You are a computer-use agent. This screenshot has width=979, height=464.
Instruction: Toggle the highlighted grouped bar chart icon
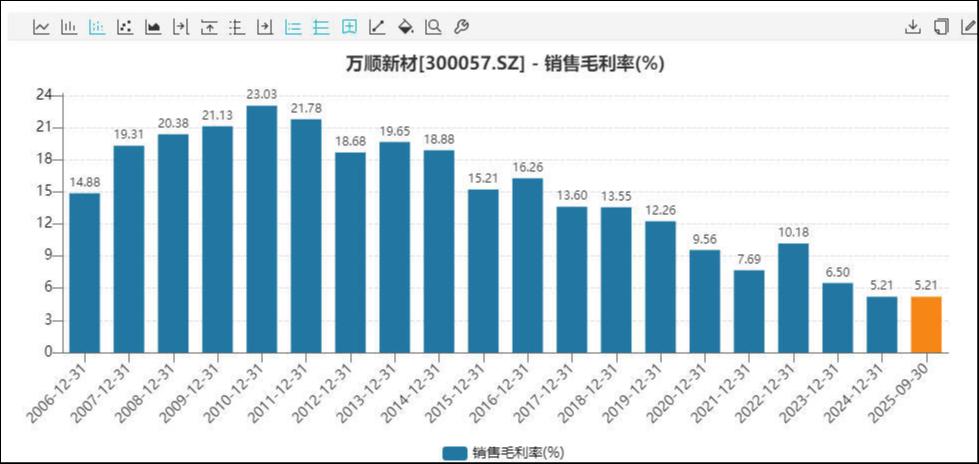97,27
